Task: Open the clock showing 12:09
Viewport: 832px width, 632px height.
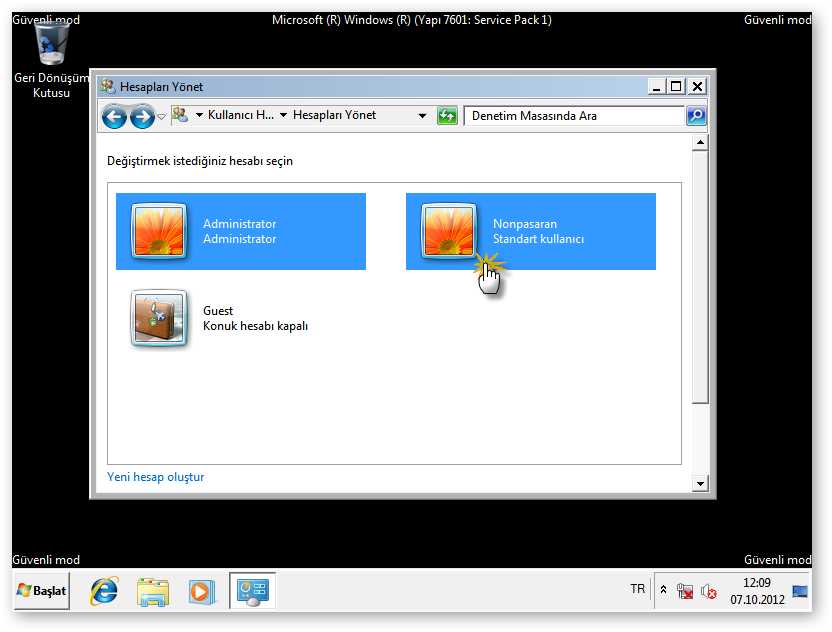Action: (757, 591)
